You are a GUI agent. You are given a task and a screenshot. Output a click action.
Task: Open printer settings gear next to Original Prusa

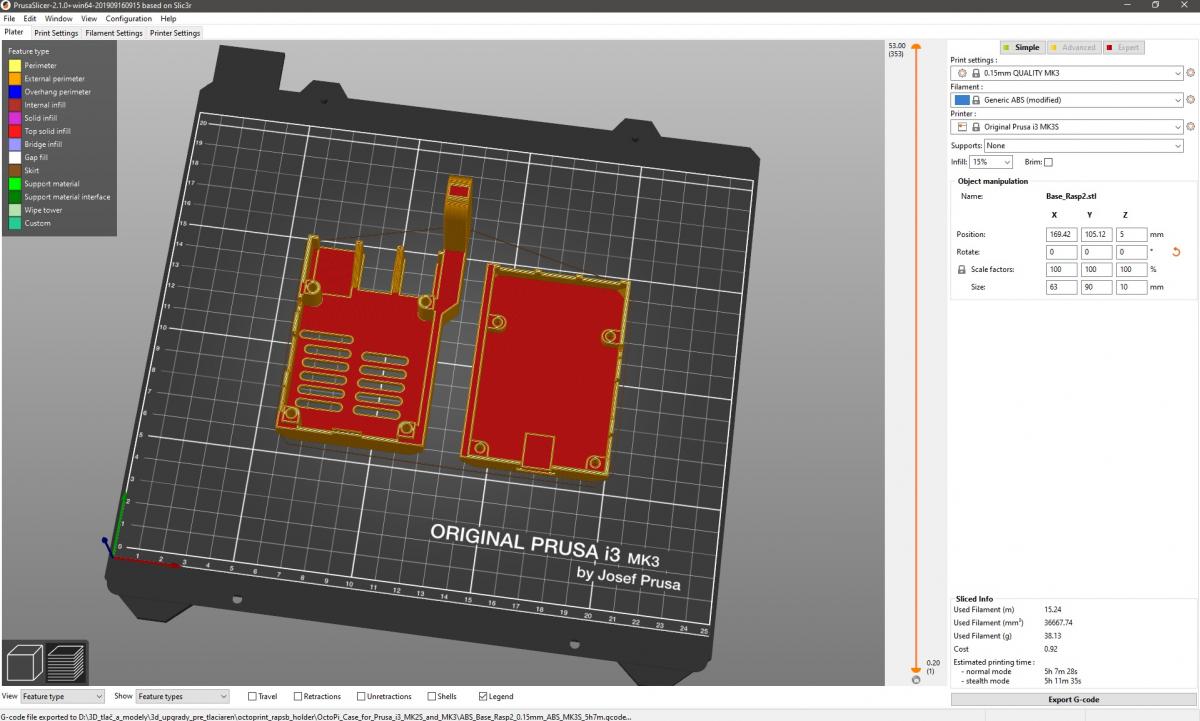click(x=1190, y=127)
